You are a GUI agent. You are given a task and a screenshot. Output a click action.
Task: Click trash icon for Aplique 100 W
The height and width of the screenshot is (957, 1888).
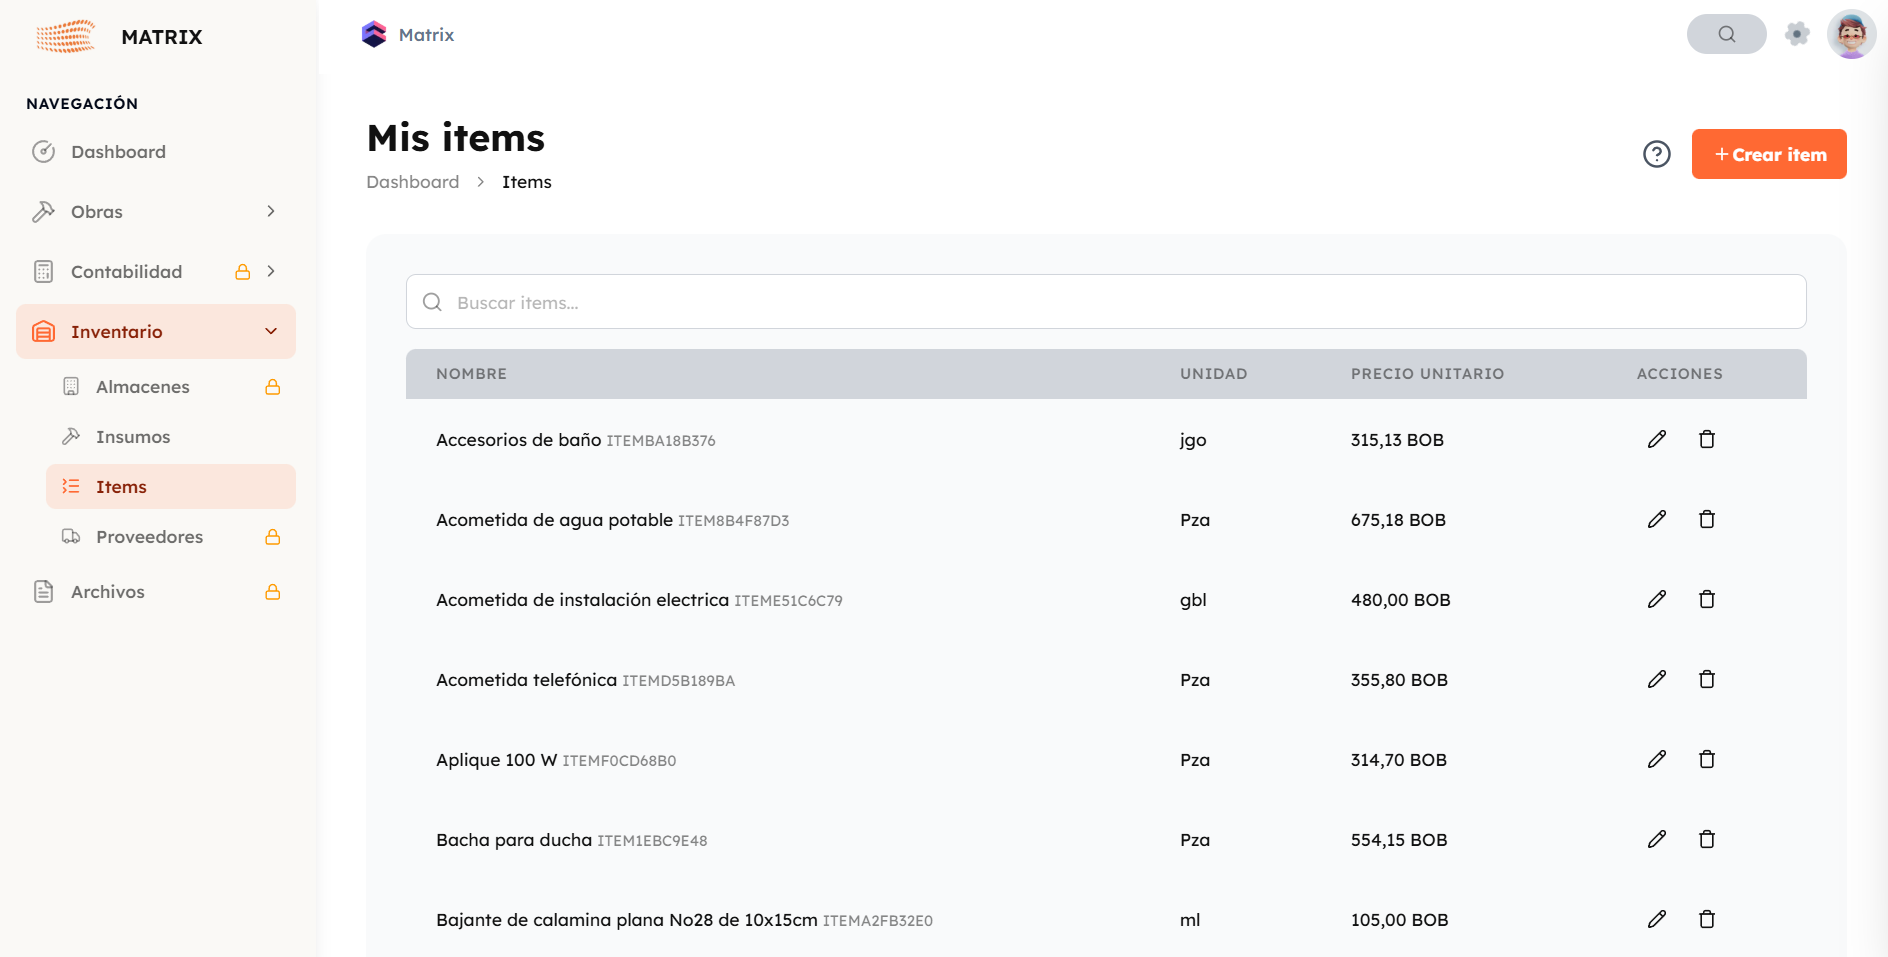pyautogui.click(x=1707, y=759)
